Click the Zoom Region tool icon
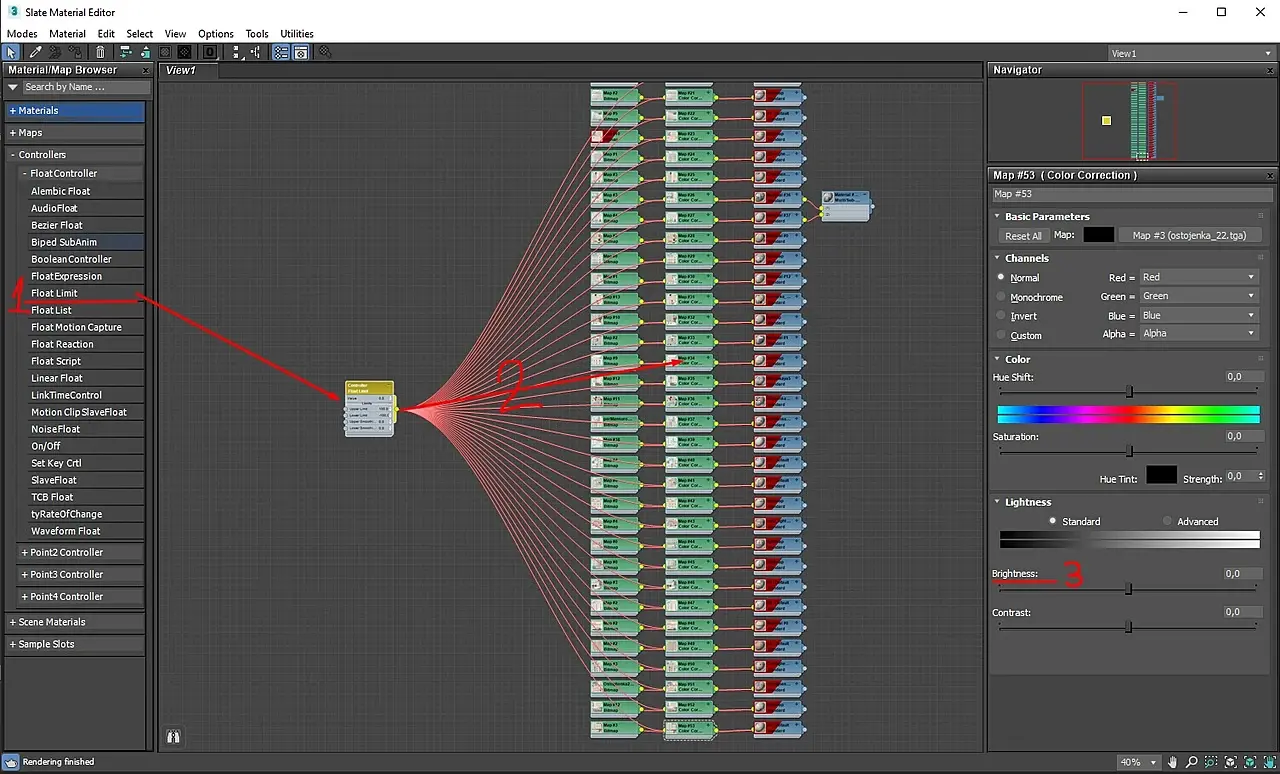The width and height of the screenshot is (1280, 774). click(x=1211, y=762)
